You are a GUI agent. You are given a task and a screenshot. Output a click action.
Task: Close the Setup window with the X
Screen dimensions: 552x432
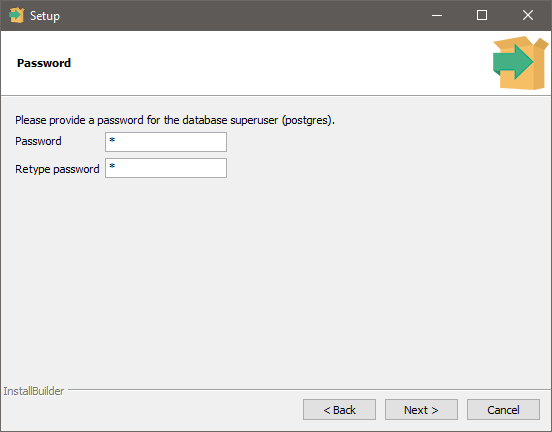point(528,15)
